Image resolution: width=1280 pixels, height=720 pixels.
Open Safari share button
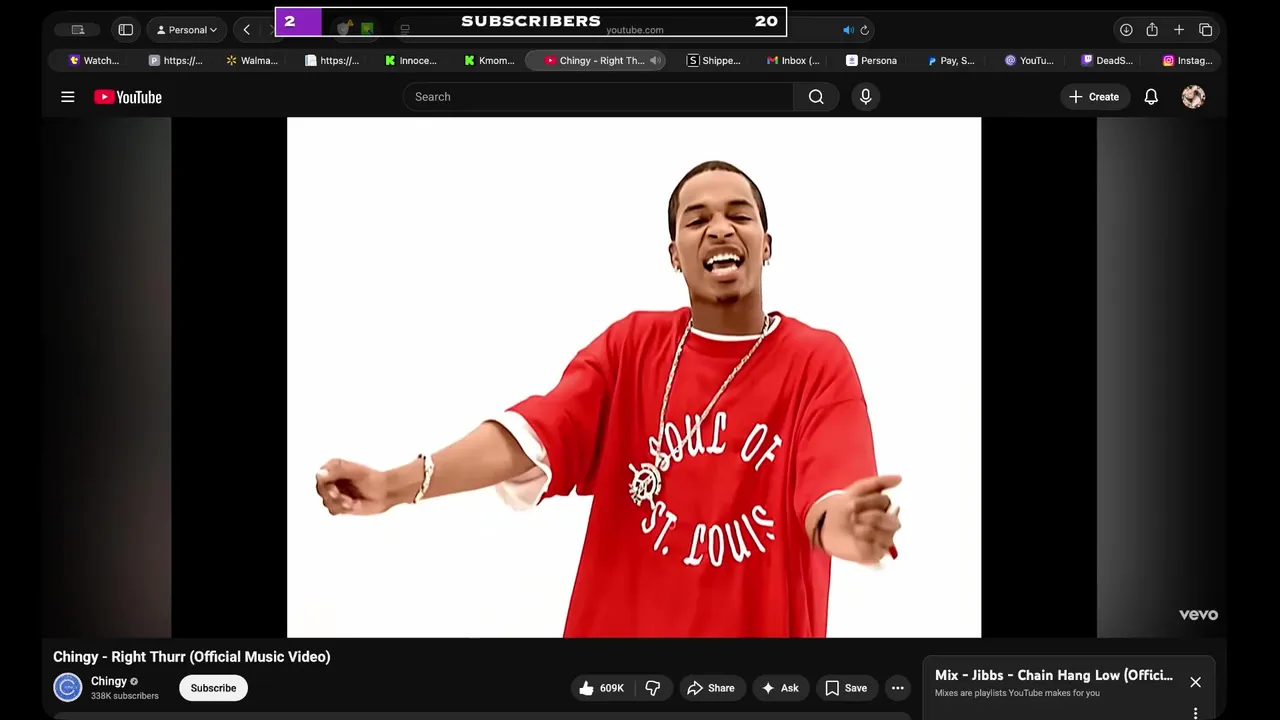(x=1152, y=30)
